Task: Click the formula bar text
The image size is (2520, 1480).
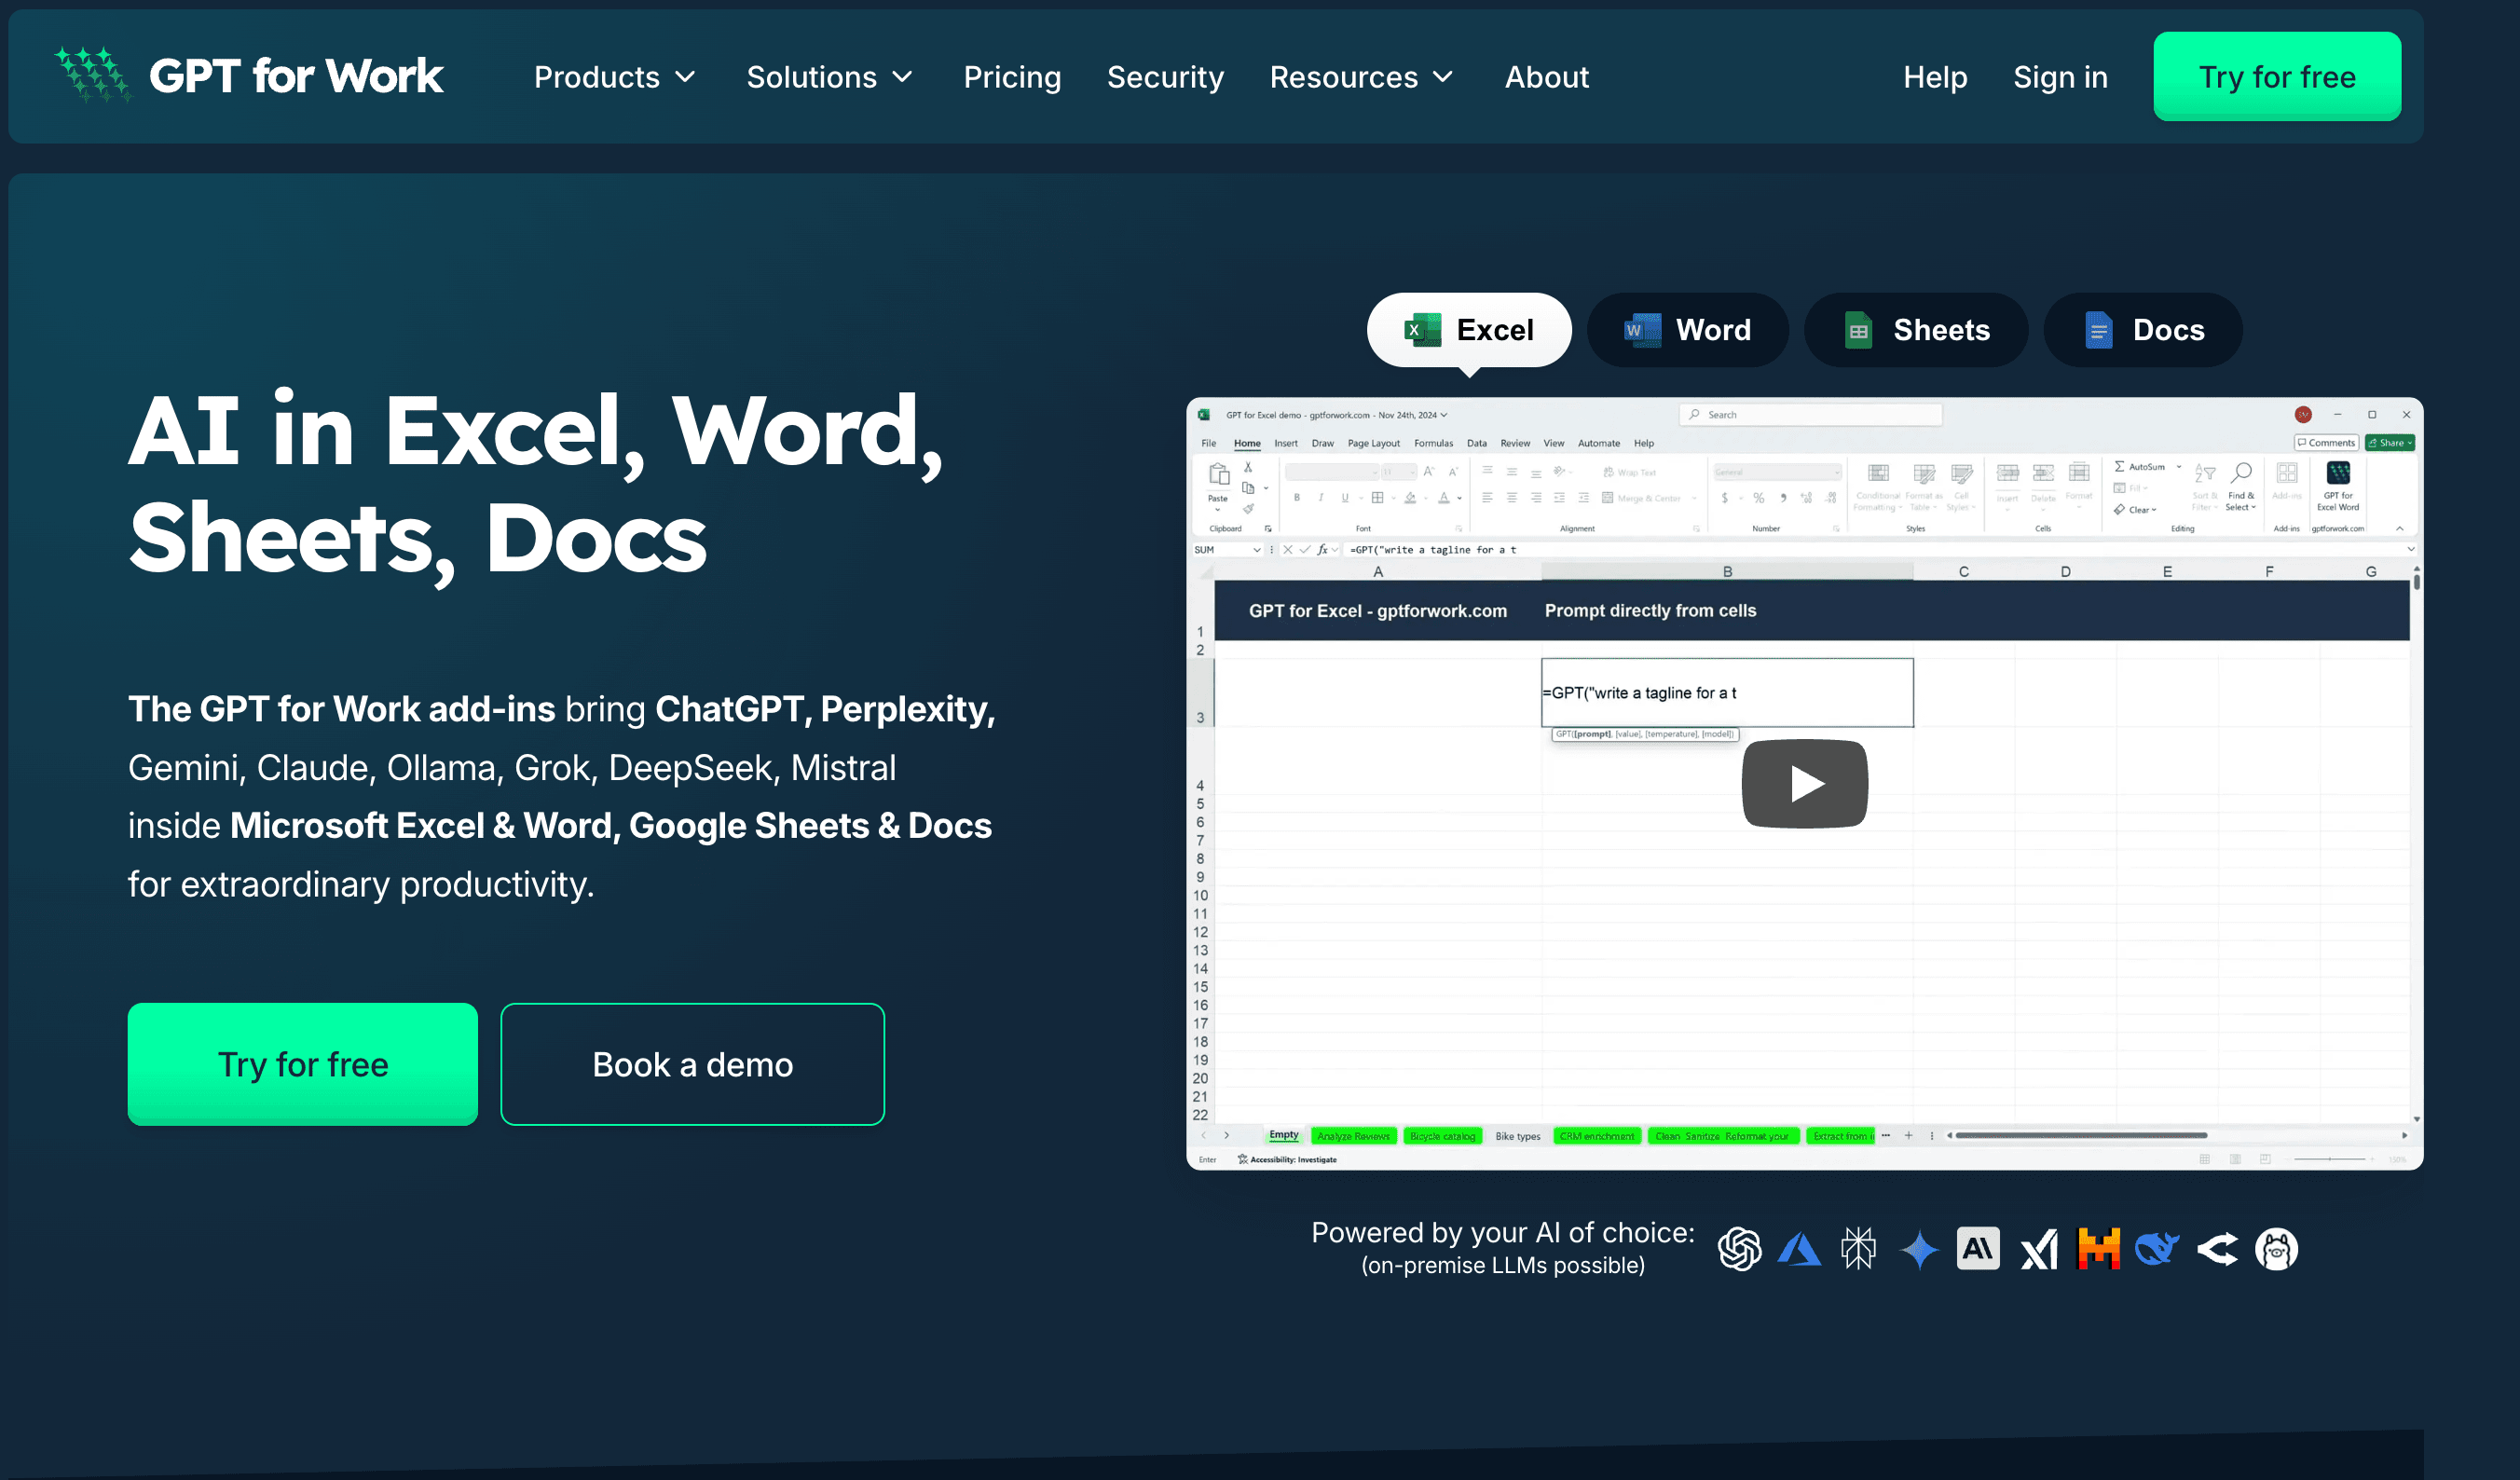Action: (x=1433, y=550)
